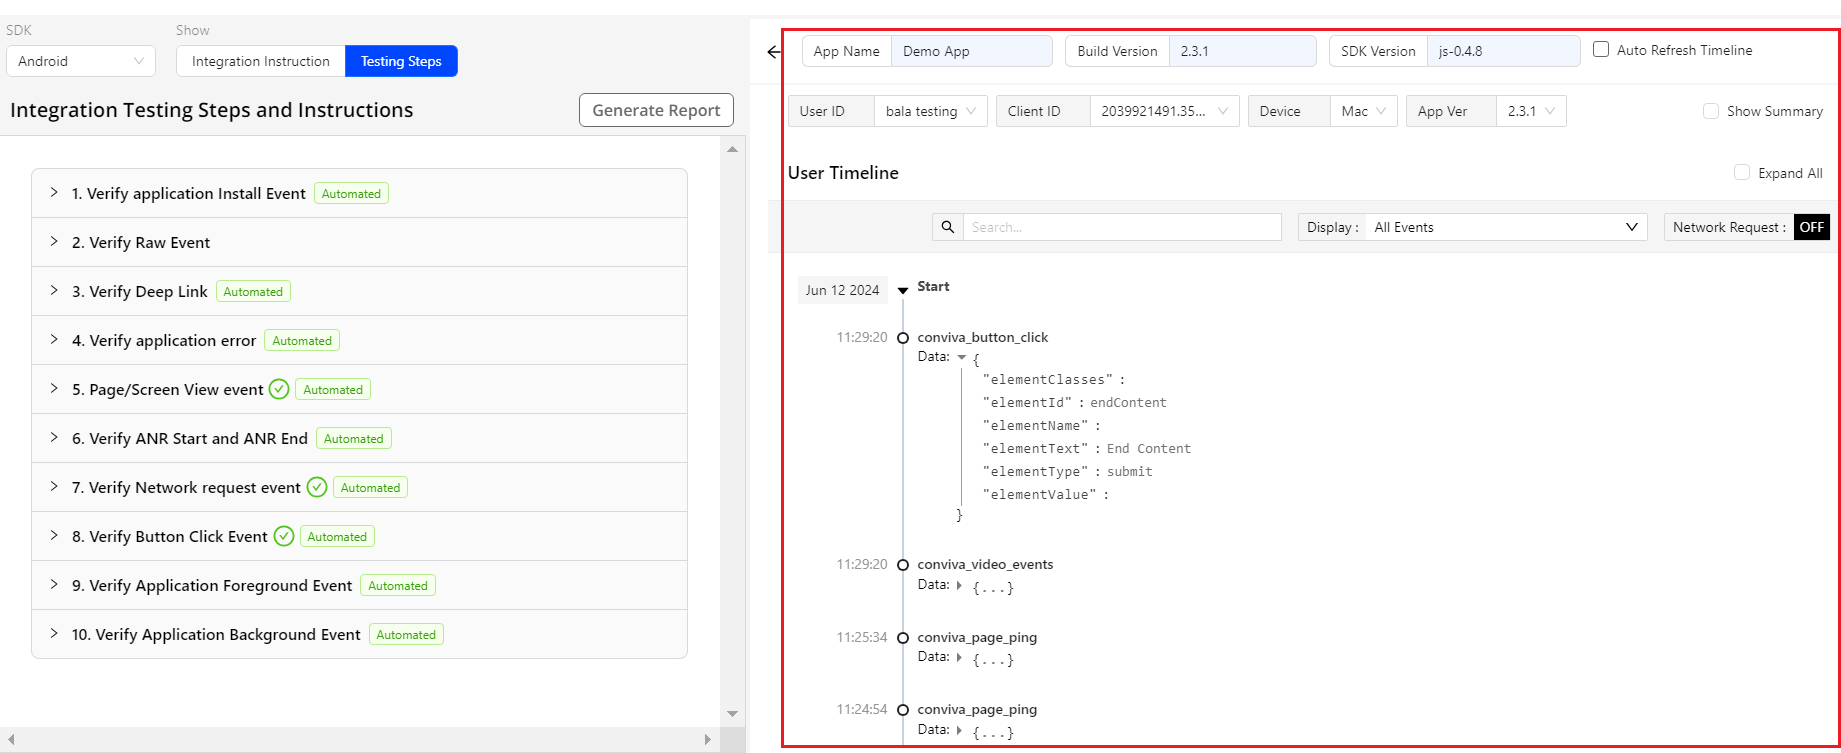Click the steps panel scroll down arrow
The image size is (1841, 753).
pyautogui.click(x=732, y=714)
